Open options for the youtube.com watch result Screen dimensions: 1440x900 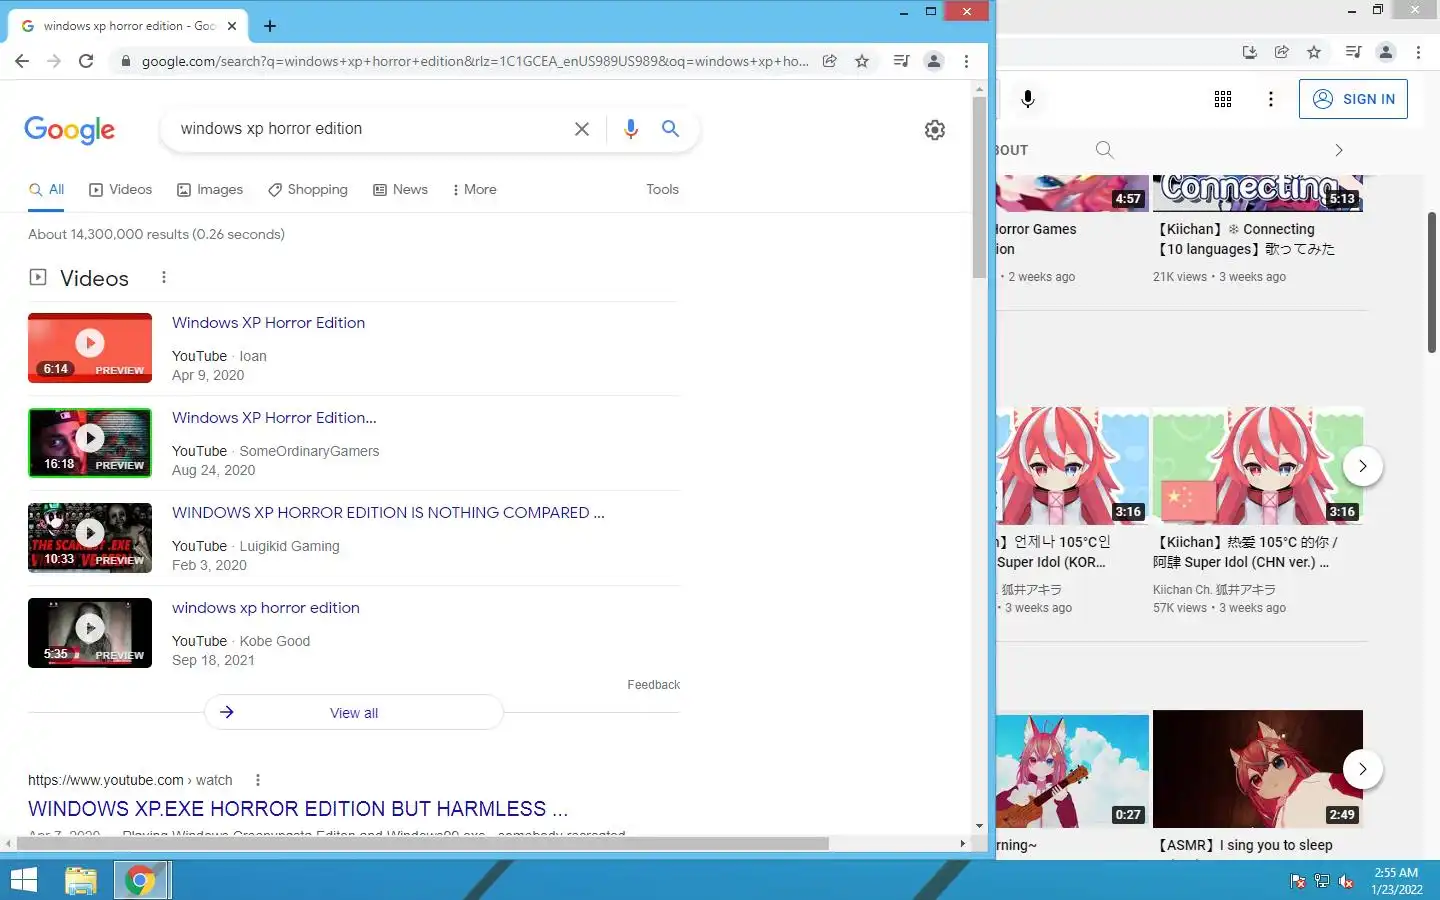258,780
